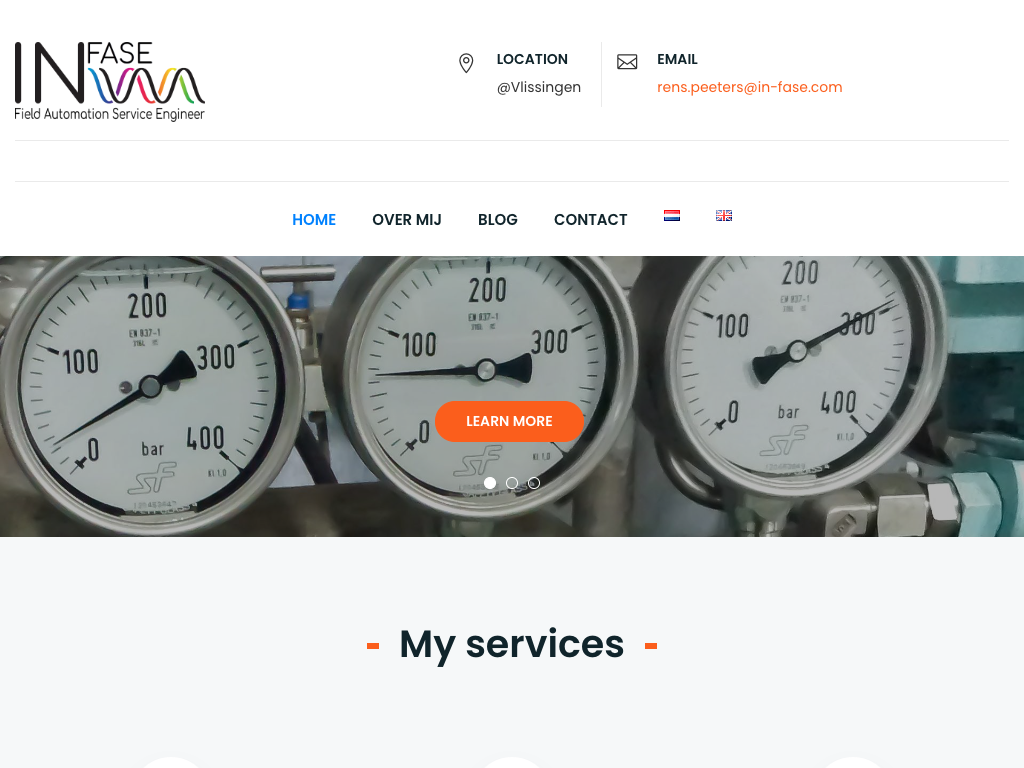Click the Learn More button

click(x=509, y=421)
